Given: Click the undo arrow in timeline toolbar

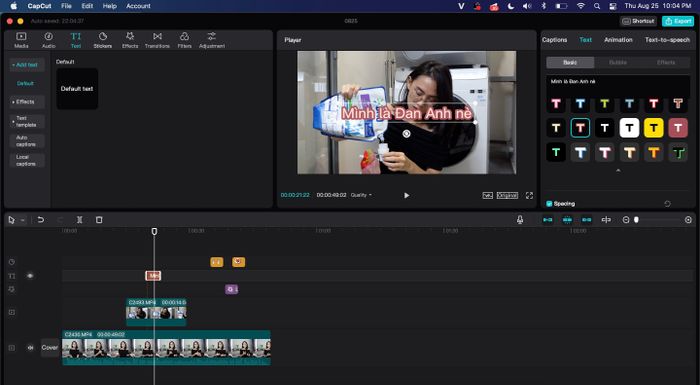Looking at the screenshot, I should coord(41,220).
